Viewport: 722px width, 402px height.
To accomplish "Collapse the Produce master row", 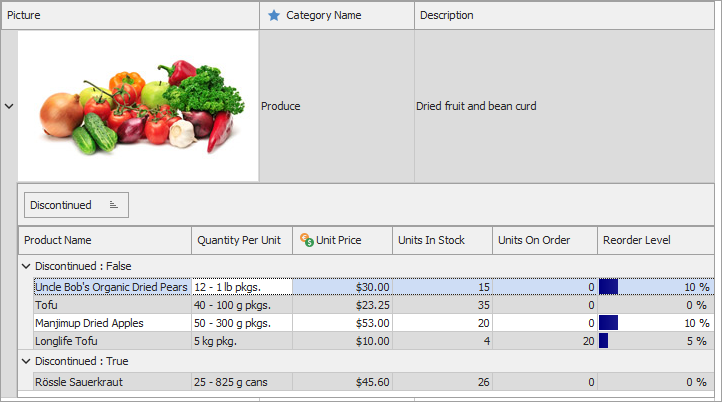I will click(x=9, y=106).
